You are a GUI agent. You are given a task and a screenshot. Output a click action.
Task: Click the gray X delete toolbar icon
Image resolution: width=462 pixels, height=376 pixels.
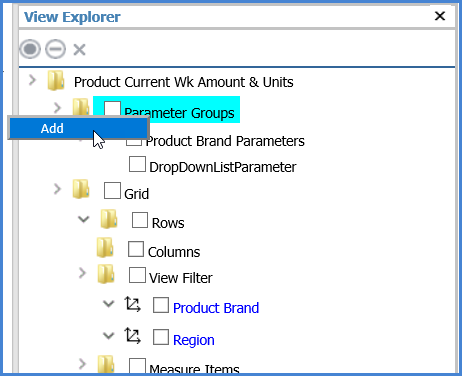tap(80, 50)
